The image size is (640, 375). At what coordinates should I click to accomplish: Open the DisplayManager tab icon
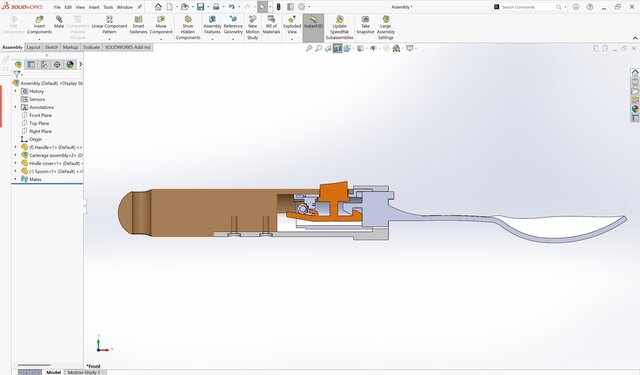(70, 64)
